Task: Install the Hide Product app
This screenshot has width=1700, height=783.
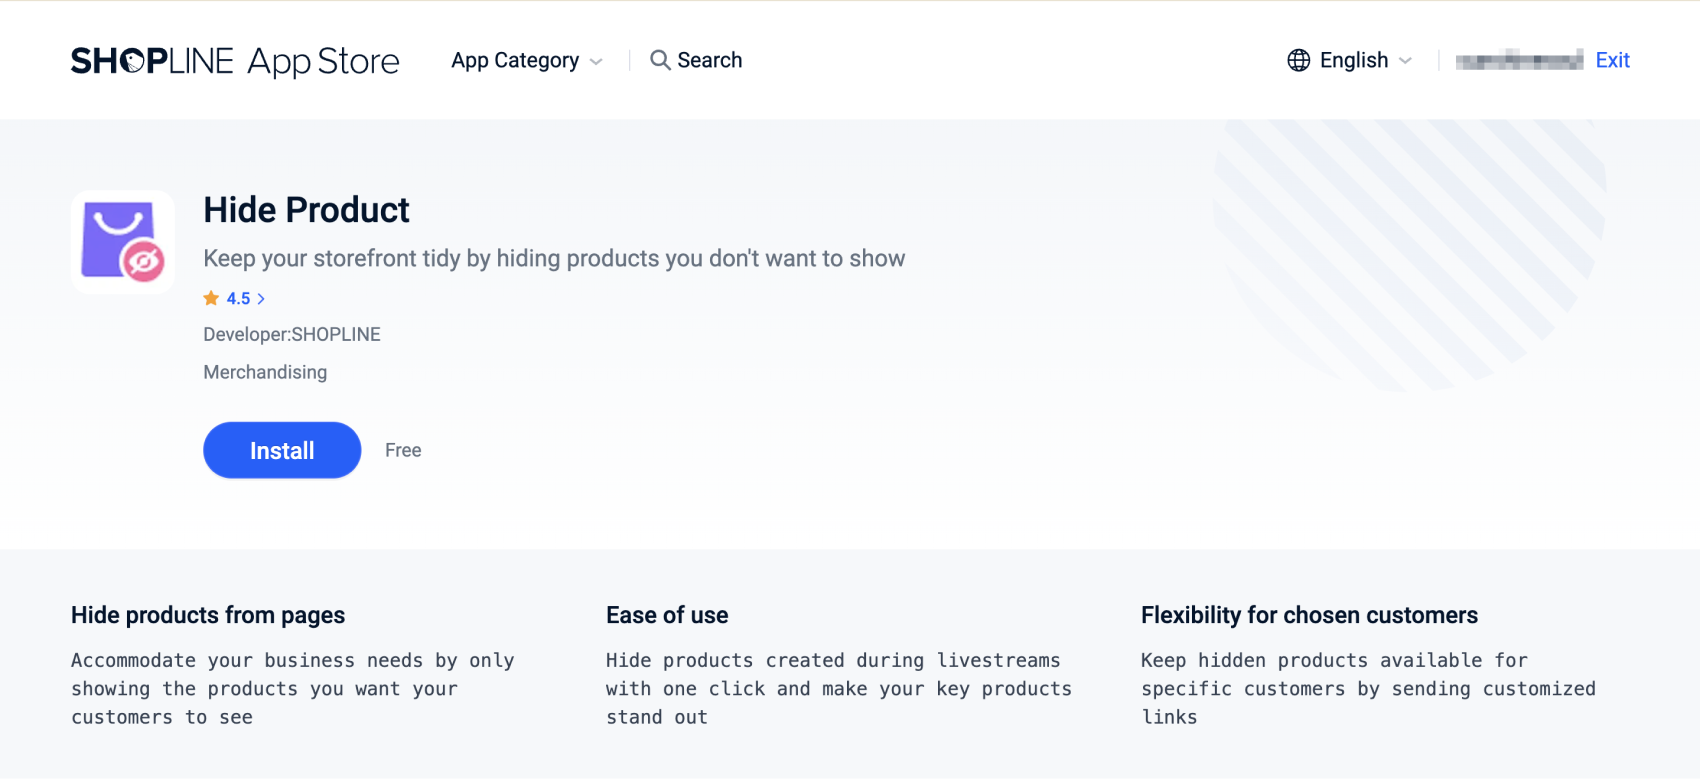Action: point(282,450)
